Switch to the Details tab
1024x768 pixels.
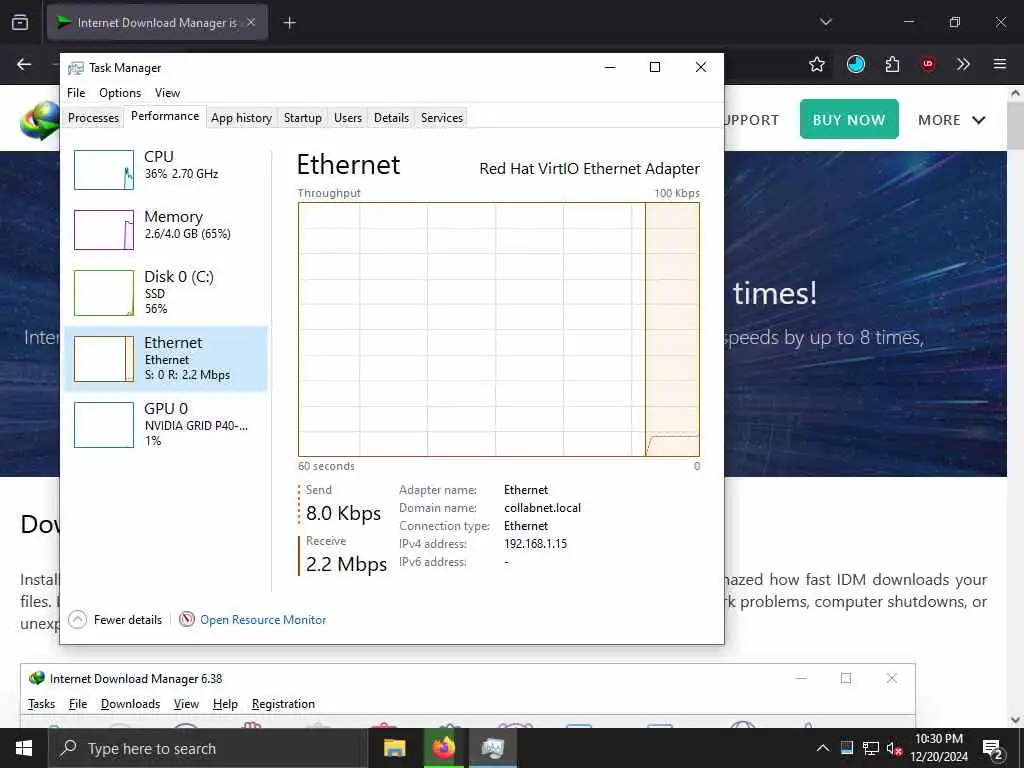point(391,118)
